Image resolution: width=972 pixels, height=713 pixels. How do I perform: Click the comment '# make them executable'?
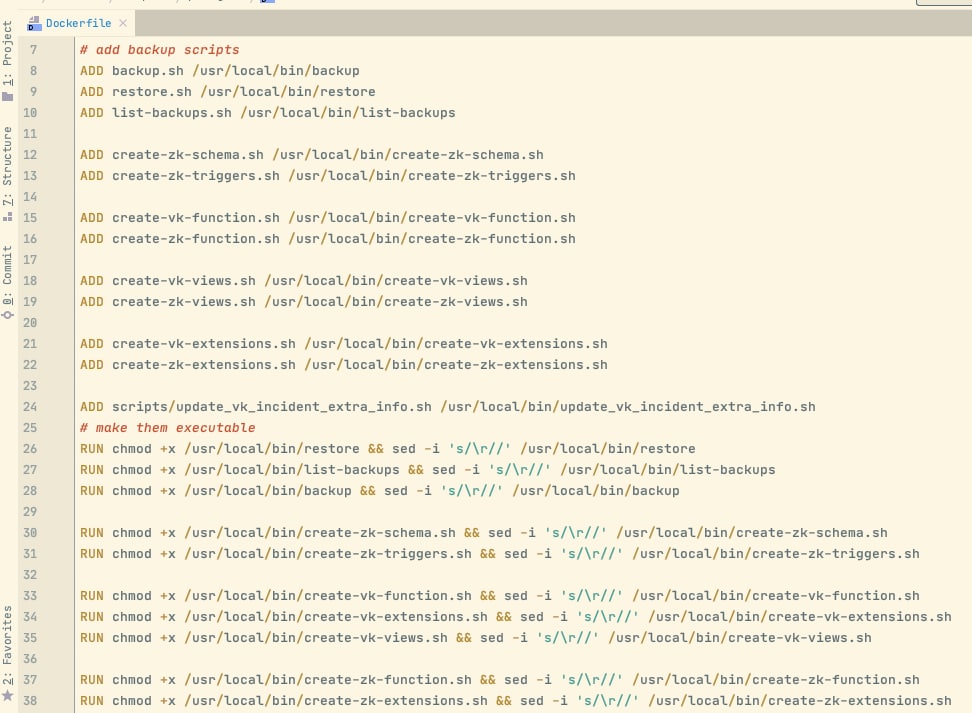[x=167, y=428]
